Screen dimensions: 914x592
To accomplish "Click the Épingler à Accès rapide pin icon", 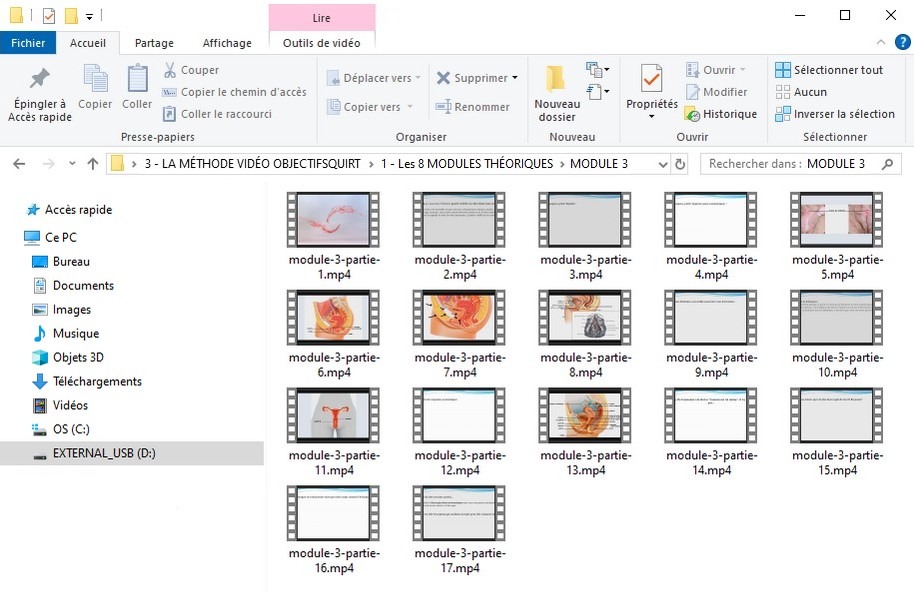I will pyautogui.click(x=39, y=79).
